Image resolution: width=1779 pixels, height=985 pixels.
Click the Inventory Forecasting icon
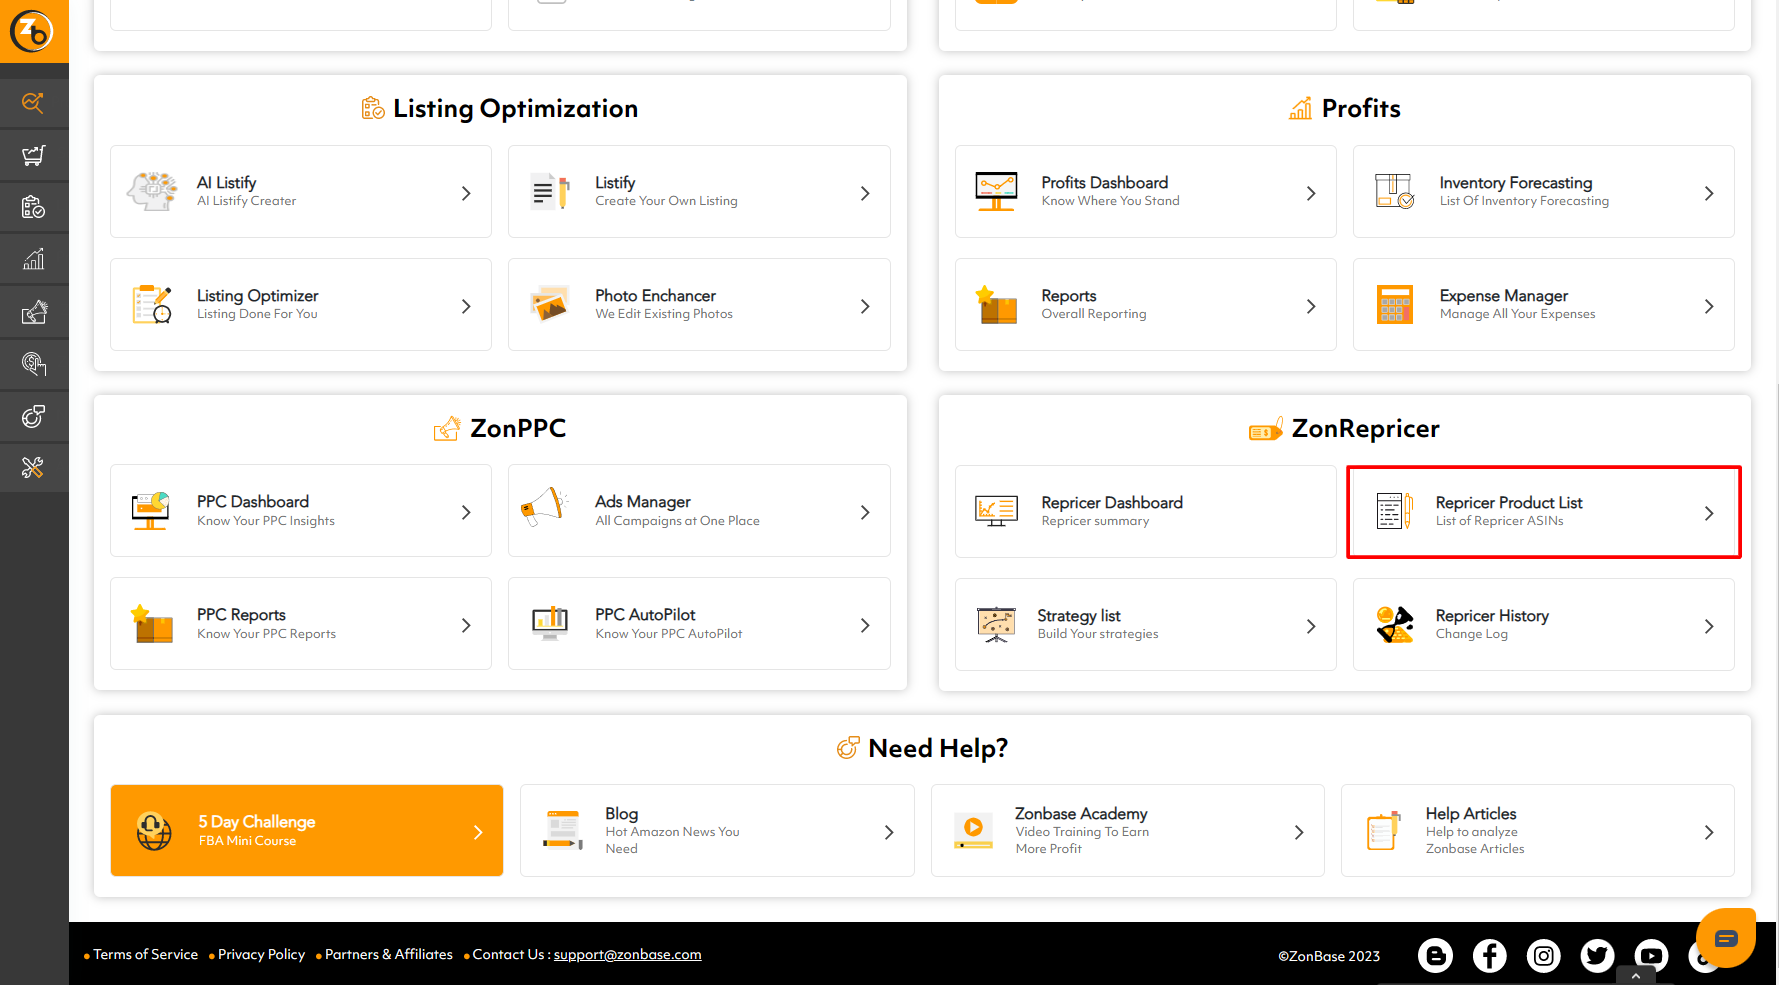coord(1394,191)
